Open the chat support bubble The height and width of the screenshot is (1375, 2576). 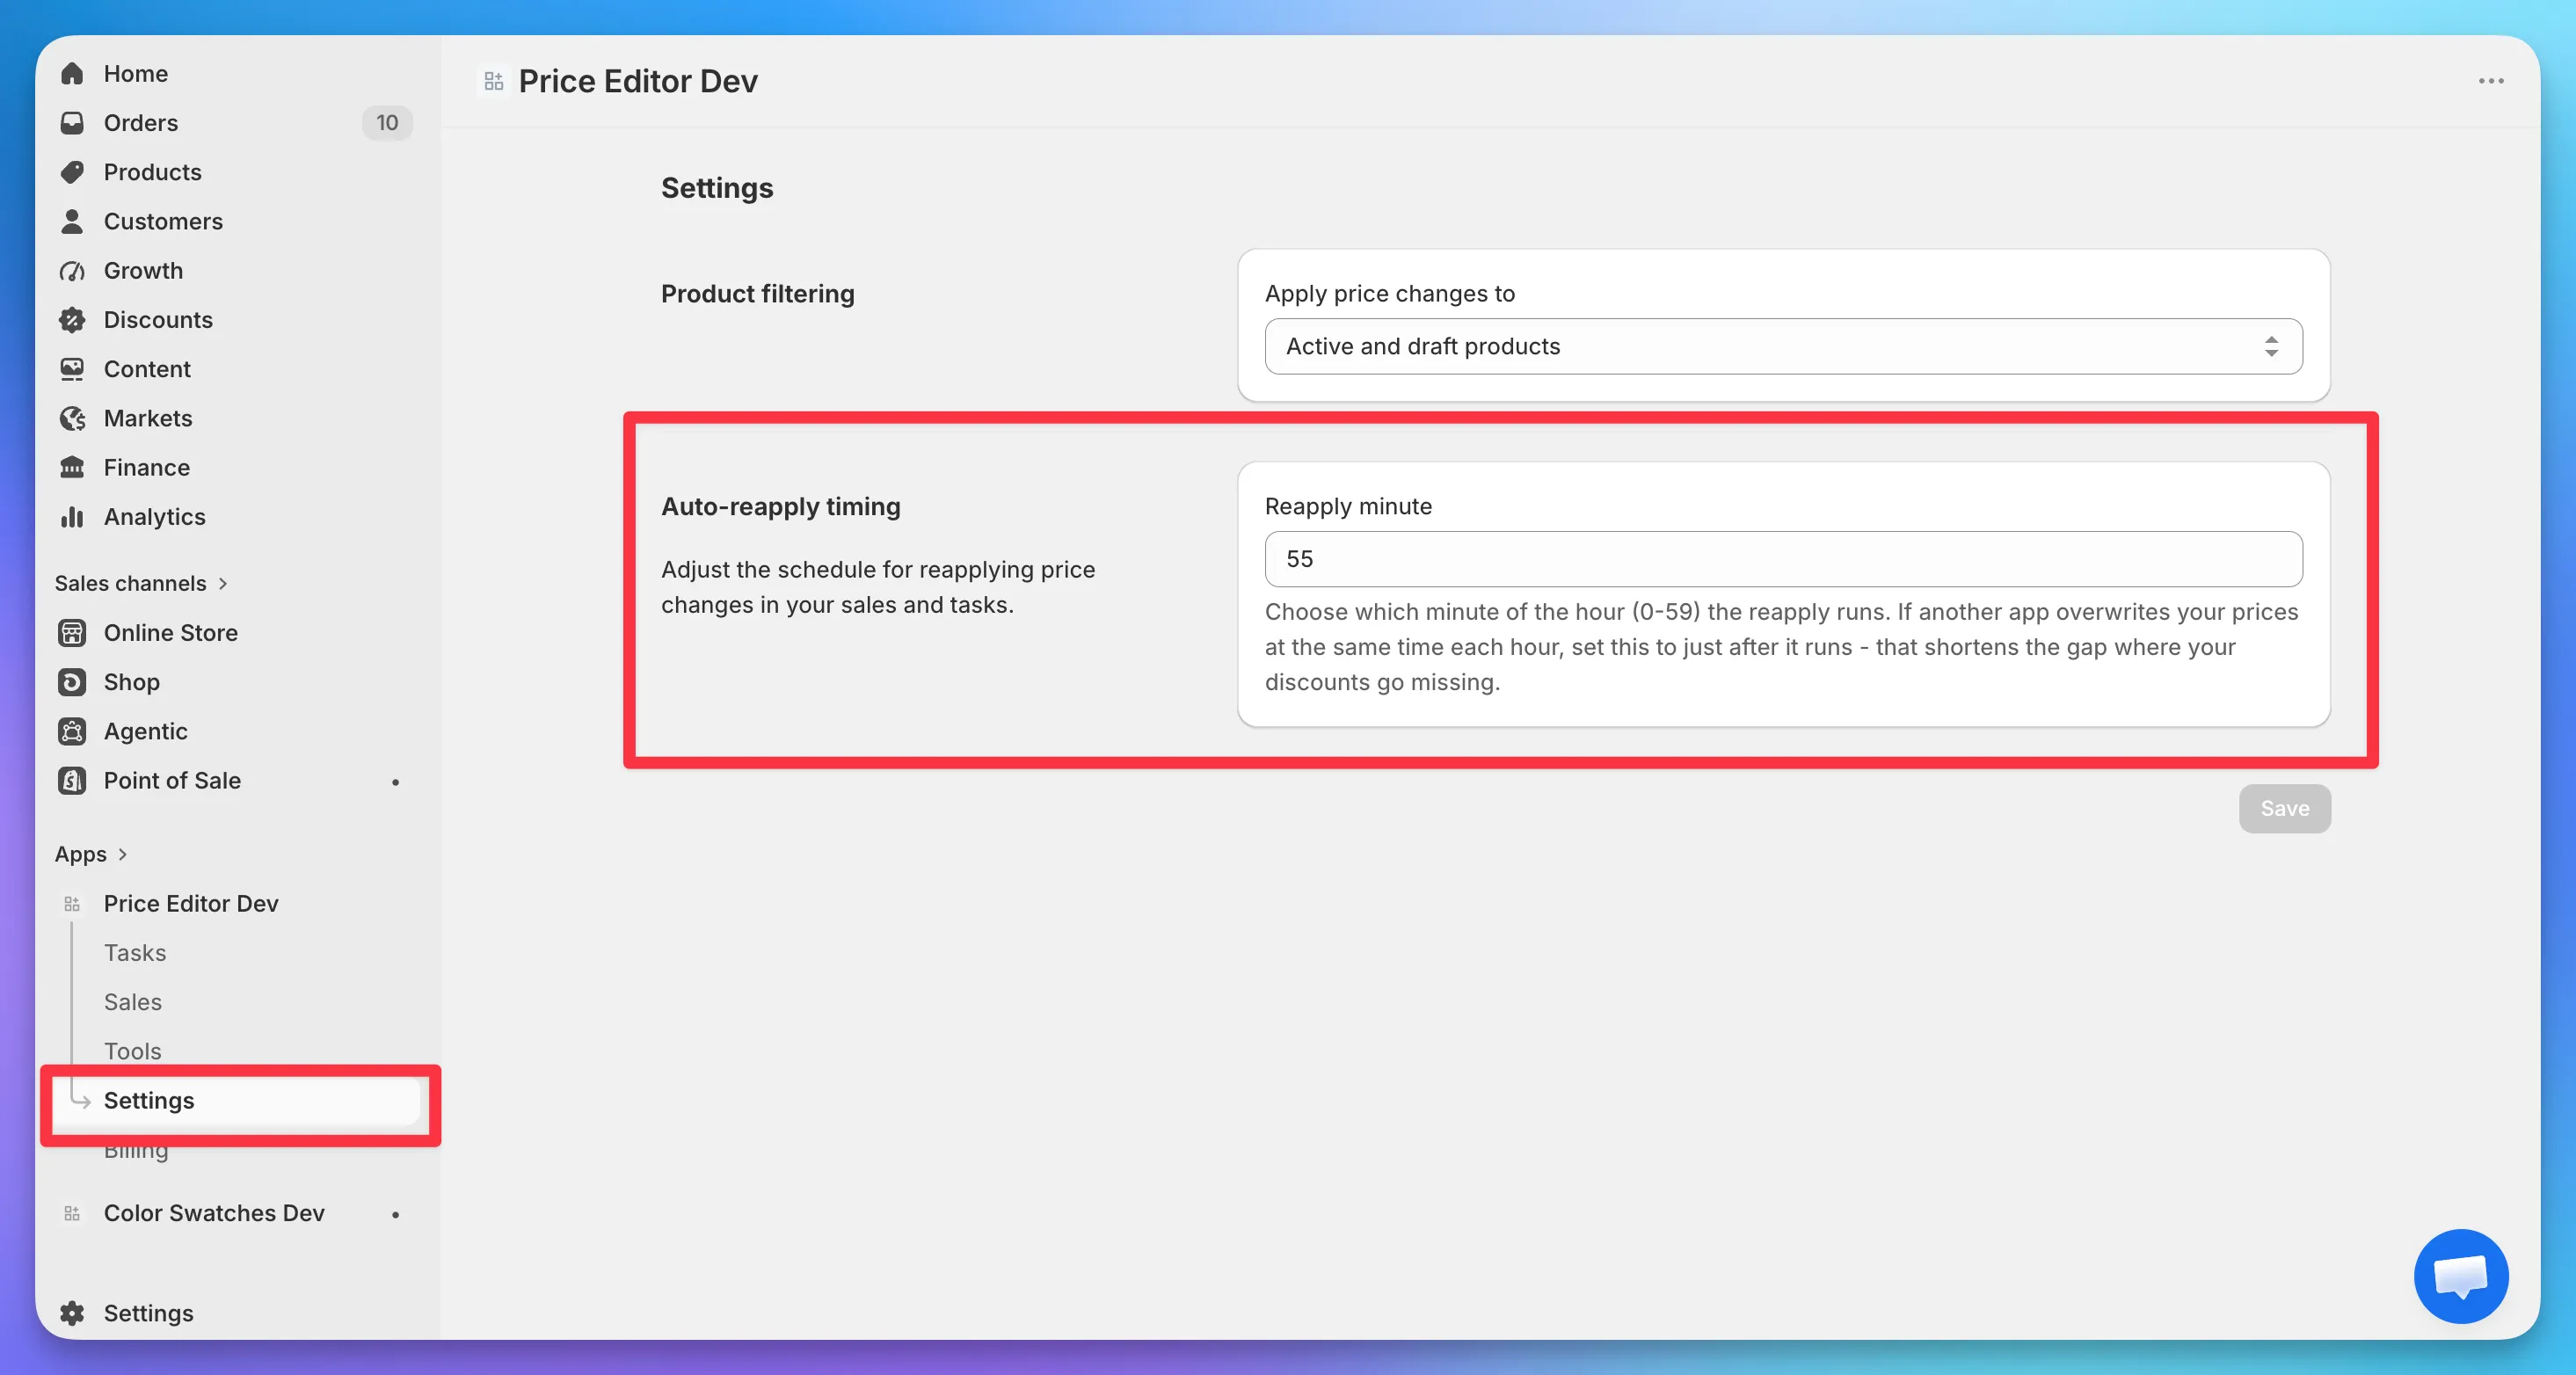click(x=2460, y=1276)
